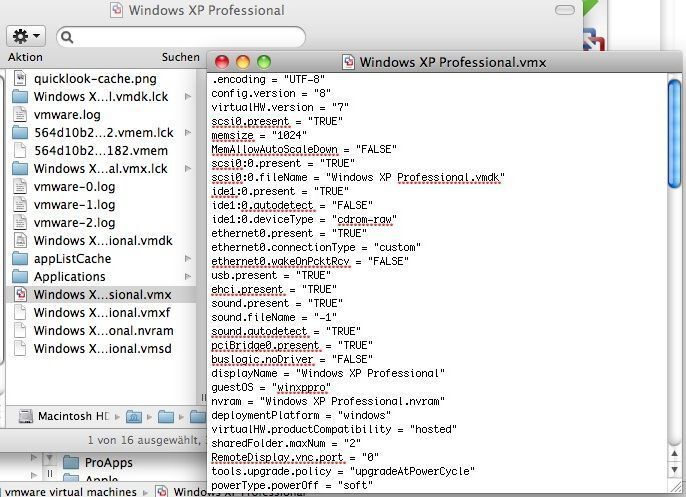
Task: Click the Windows X...onal.nvram file icon
Action: [x=20, y=330]
